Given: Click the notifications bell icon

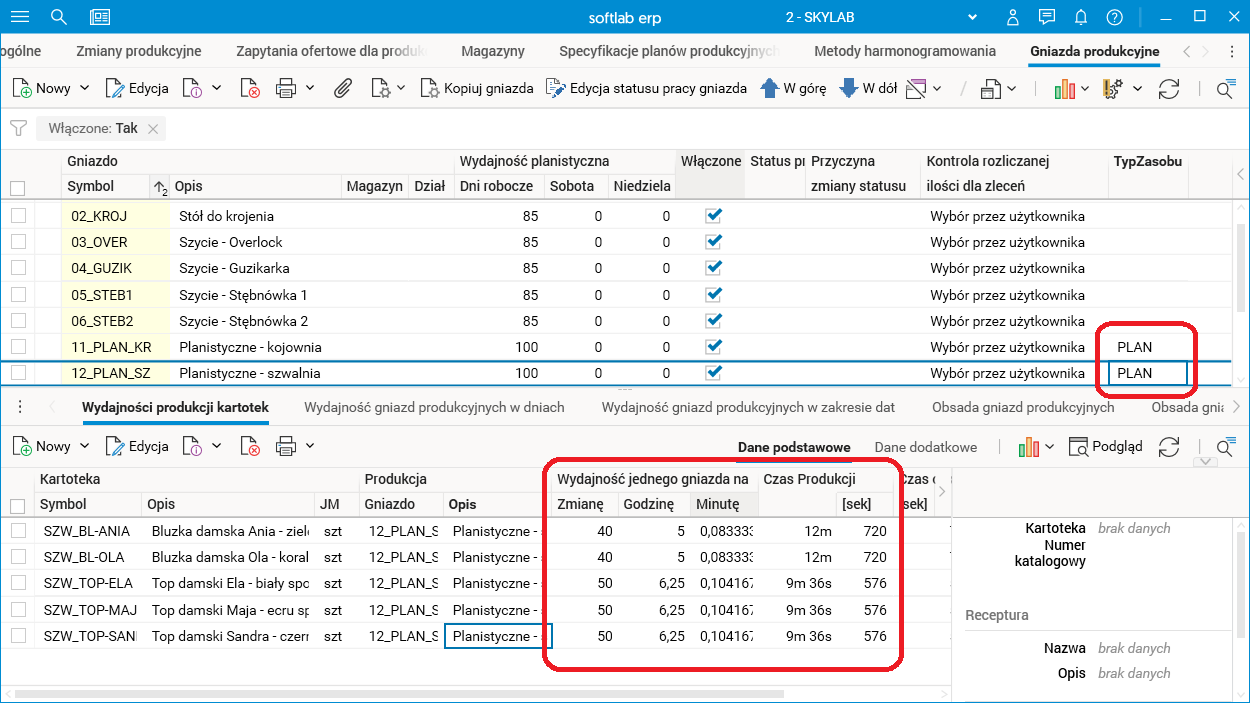Looking at the screenshot, I should (1081, 17).
